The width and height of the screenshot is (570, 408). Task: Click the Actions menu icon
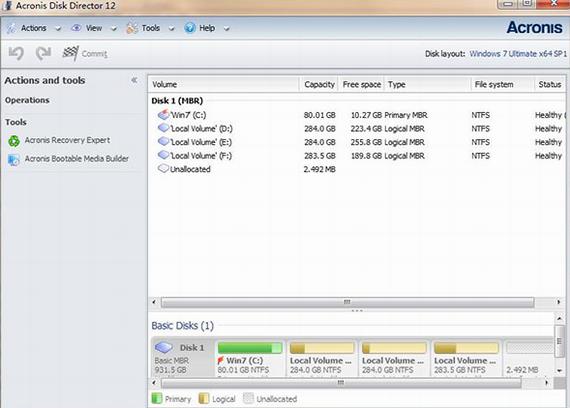12,28
